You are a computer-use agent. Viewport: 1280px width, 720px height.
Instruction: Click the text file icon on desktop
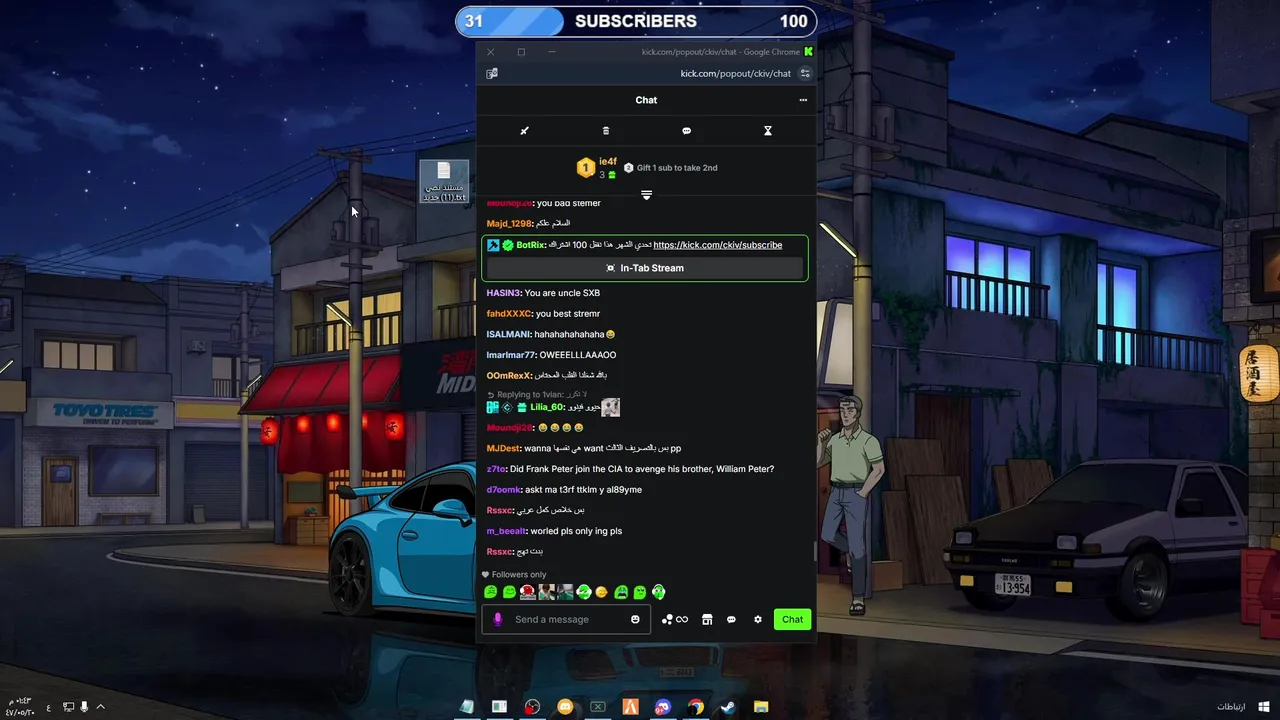click(444, 182)
